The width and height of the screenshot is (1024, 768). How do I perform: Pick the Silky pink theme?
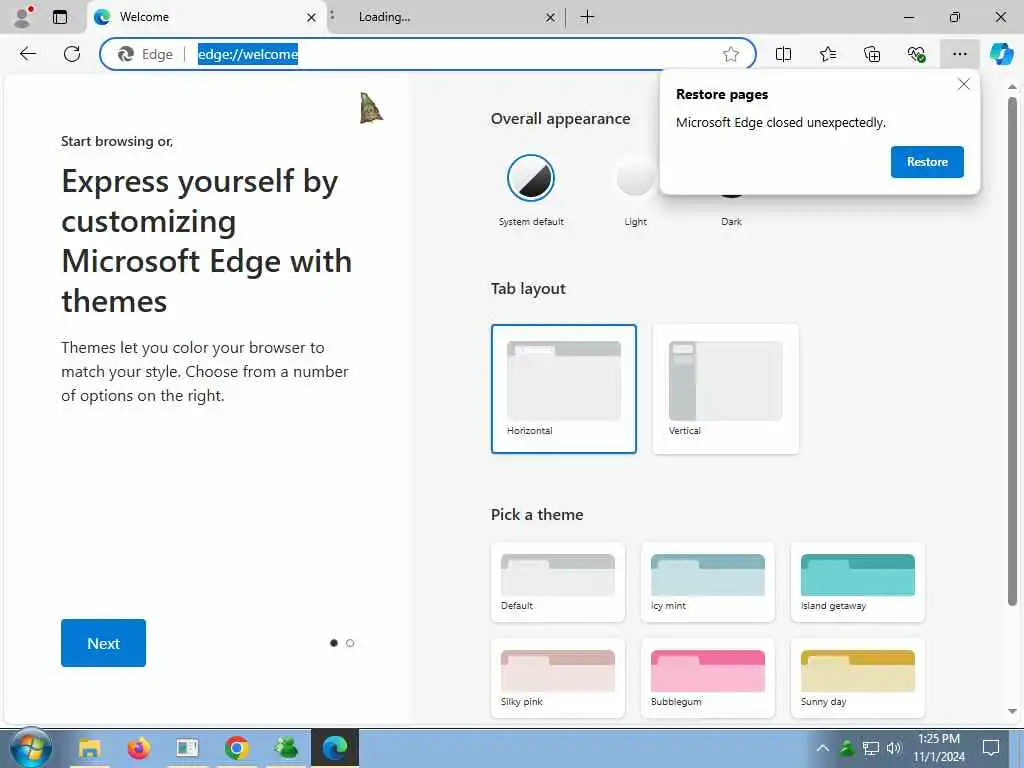coord(558,678)
